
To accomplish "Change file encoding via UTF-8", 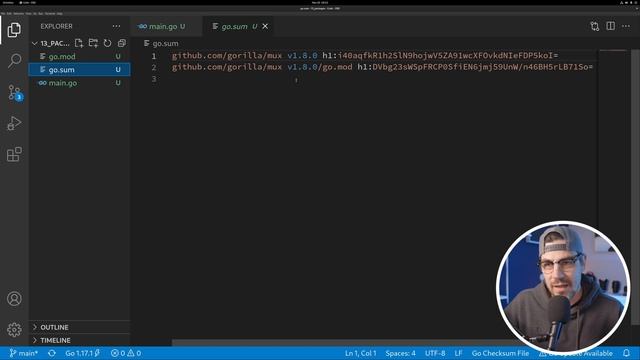I will 435,353.
